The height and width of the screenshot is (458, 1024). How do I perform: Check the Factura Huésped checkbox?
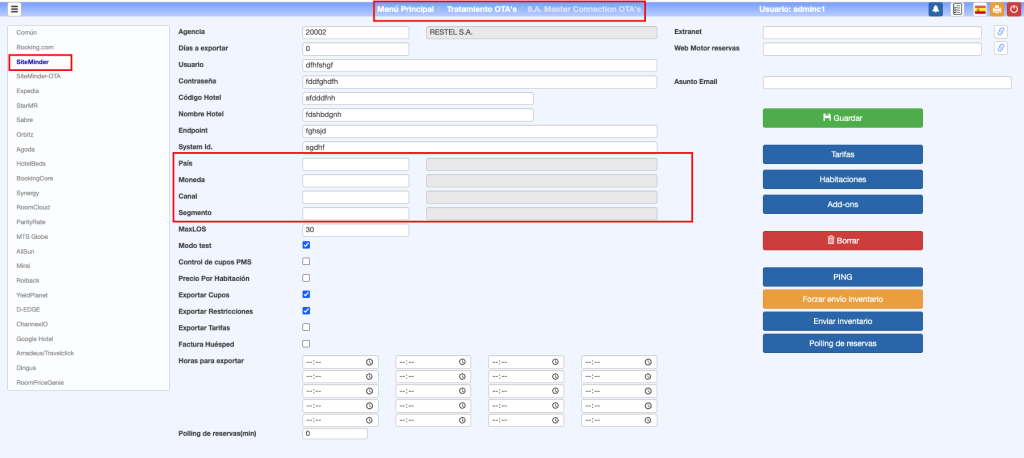coord(306,344)
